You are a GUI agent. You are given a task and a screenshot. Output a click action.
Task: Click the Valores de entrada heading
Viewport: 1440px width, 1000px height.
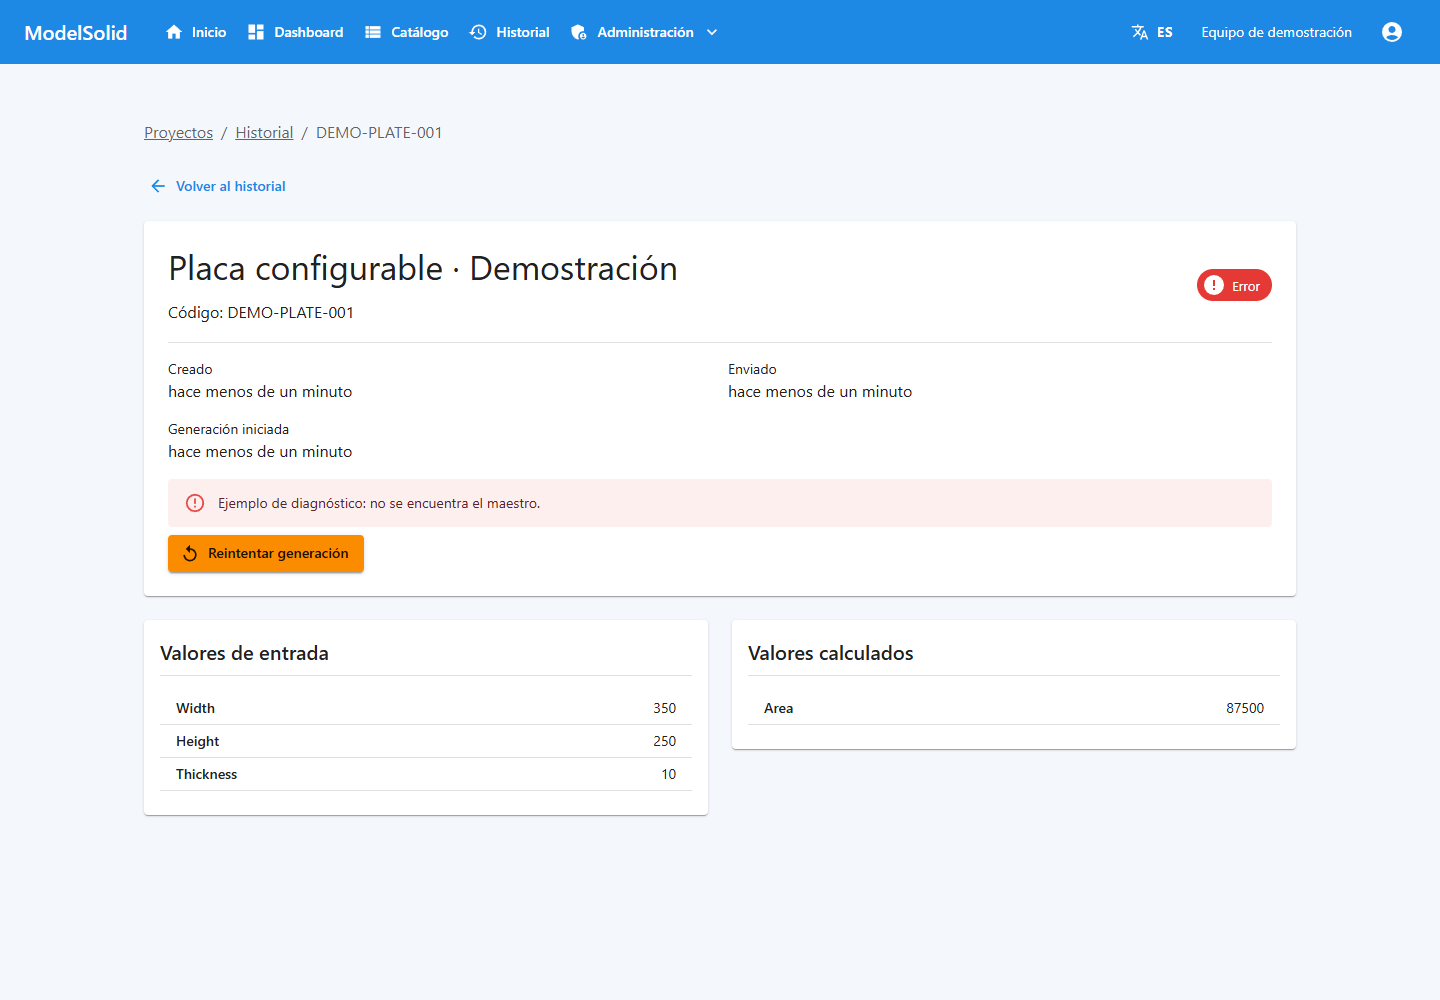coord(244,653)
